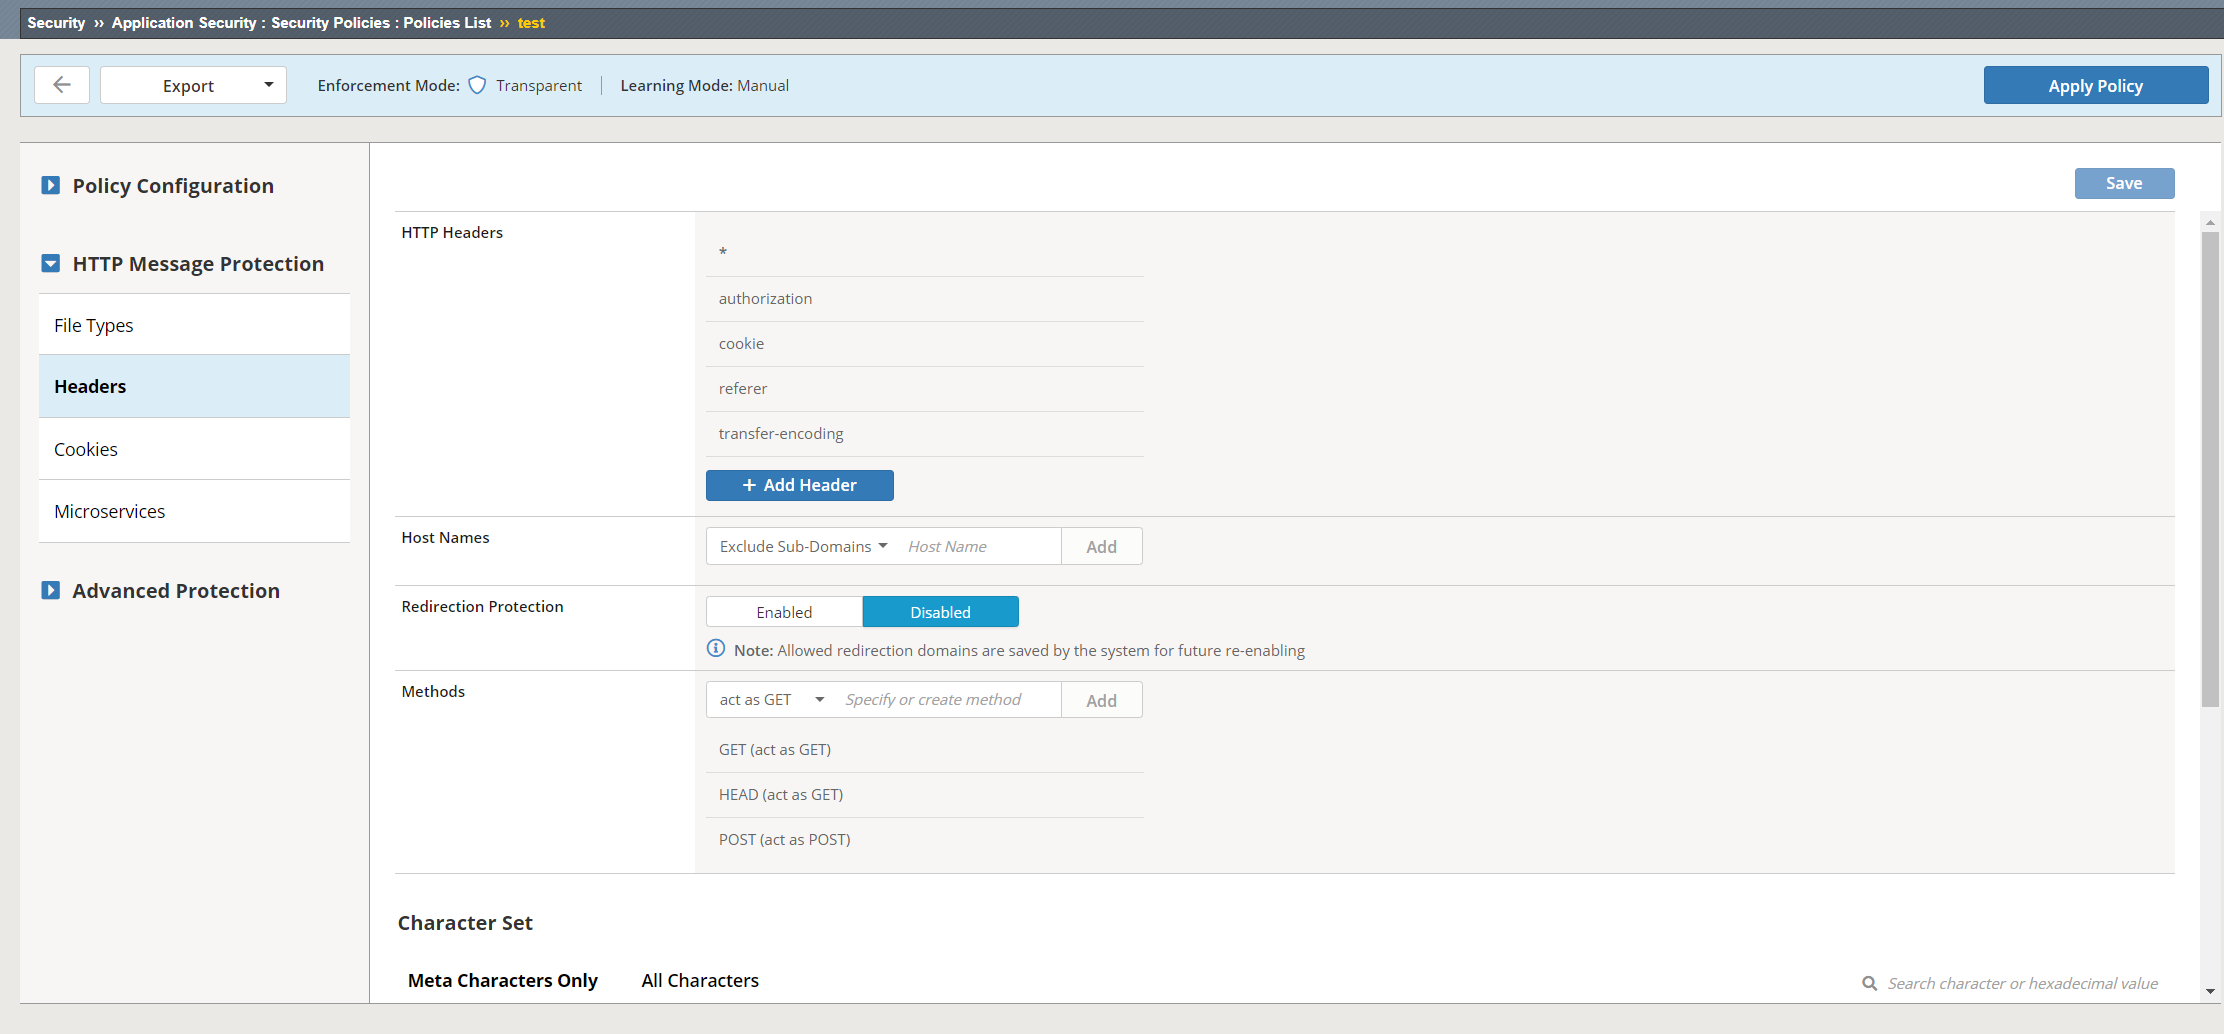Open File Types in the sidebar
2224x1034 pixels.
194,325
